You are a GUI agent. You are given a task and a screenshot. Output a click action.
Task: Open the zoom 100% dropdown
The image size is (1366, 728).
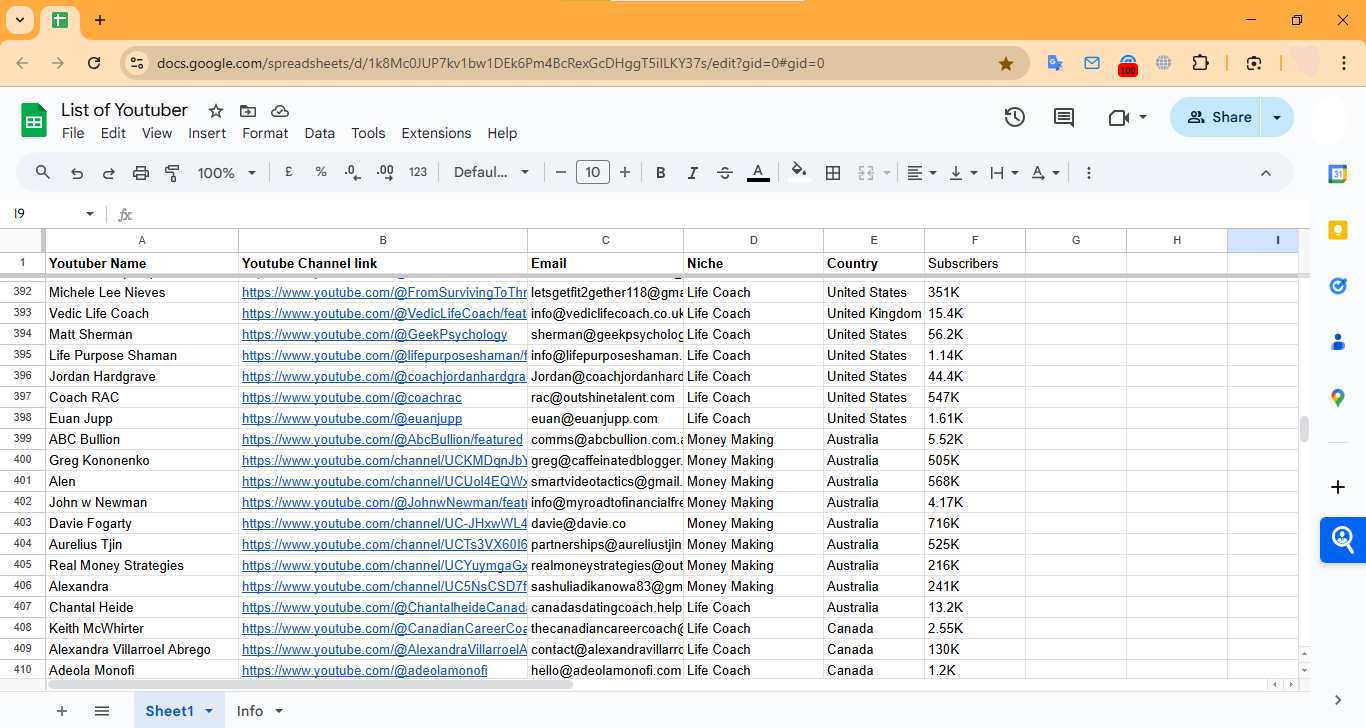click(x=226, y=173)
